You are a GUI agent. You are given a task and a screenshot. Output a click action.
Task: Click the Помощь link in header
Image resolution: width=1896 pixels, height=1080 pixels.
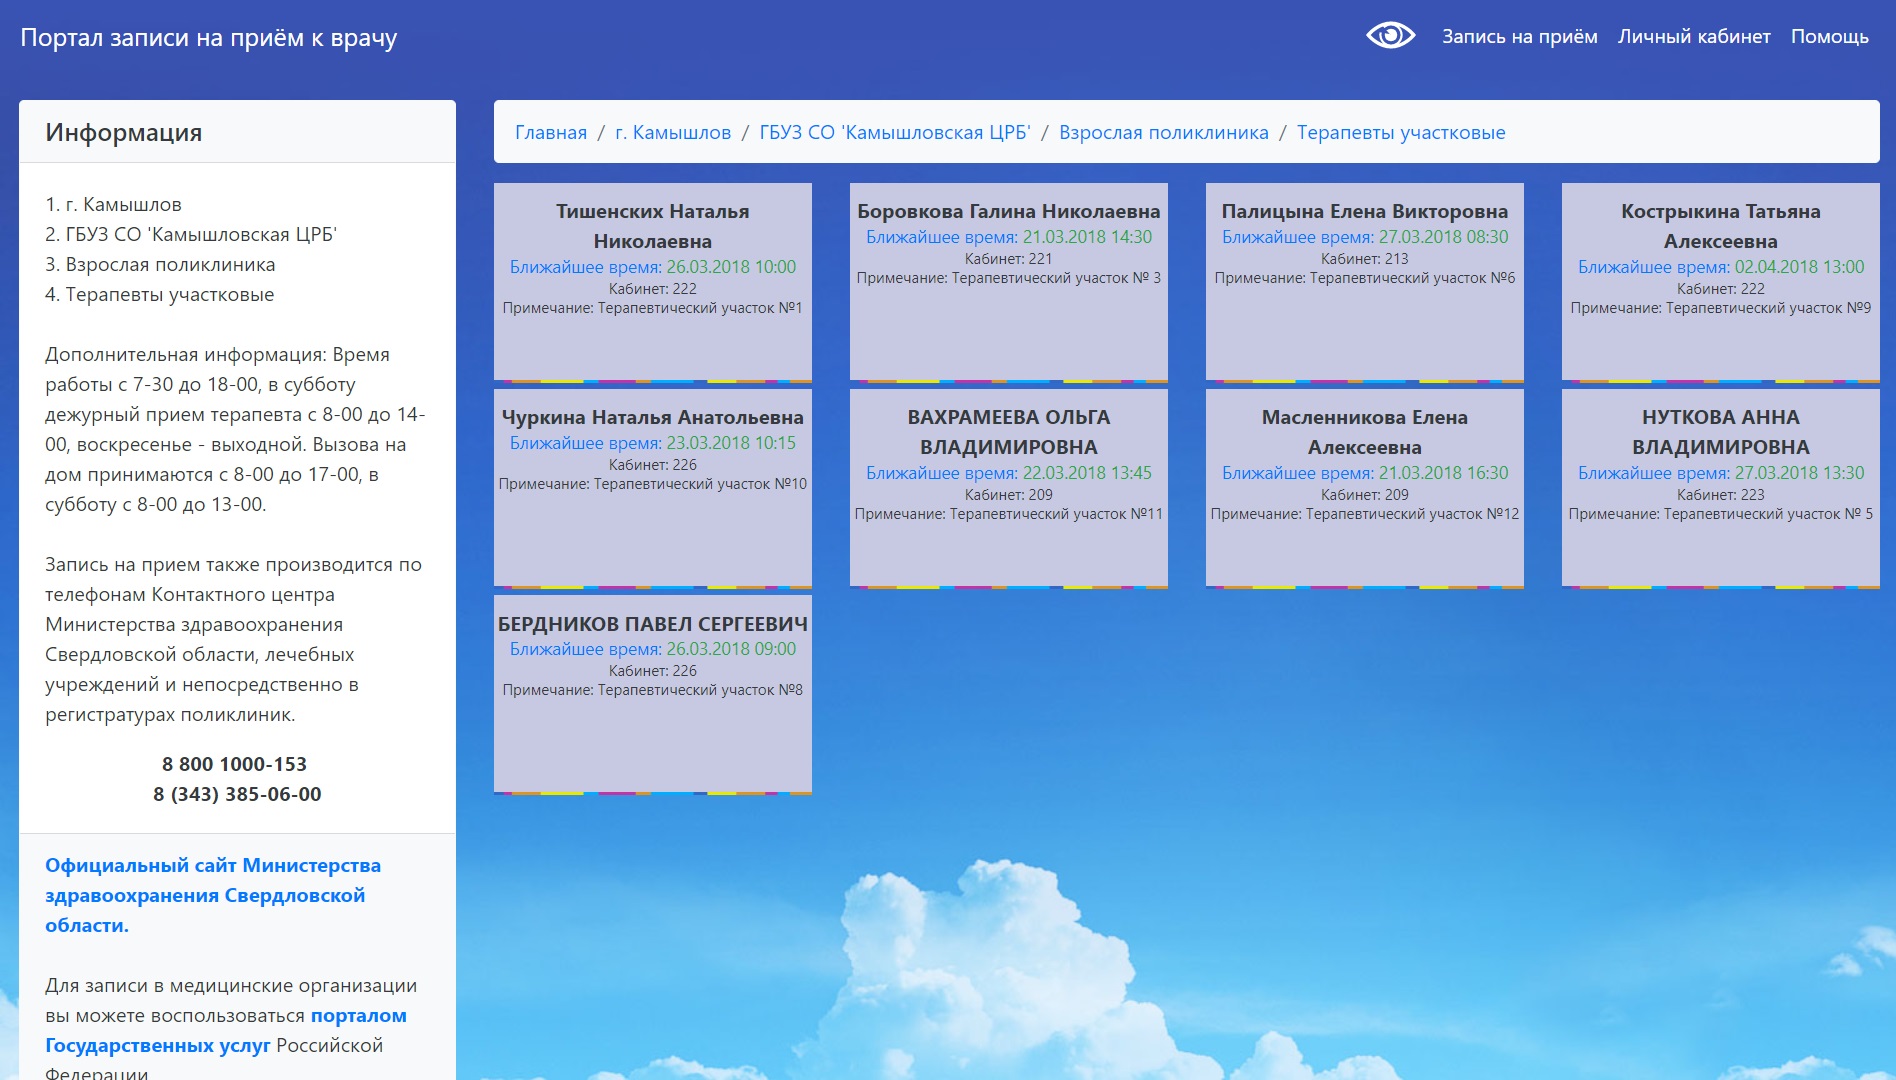click(1829, 37)
